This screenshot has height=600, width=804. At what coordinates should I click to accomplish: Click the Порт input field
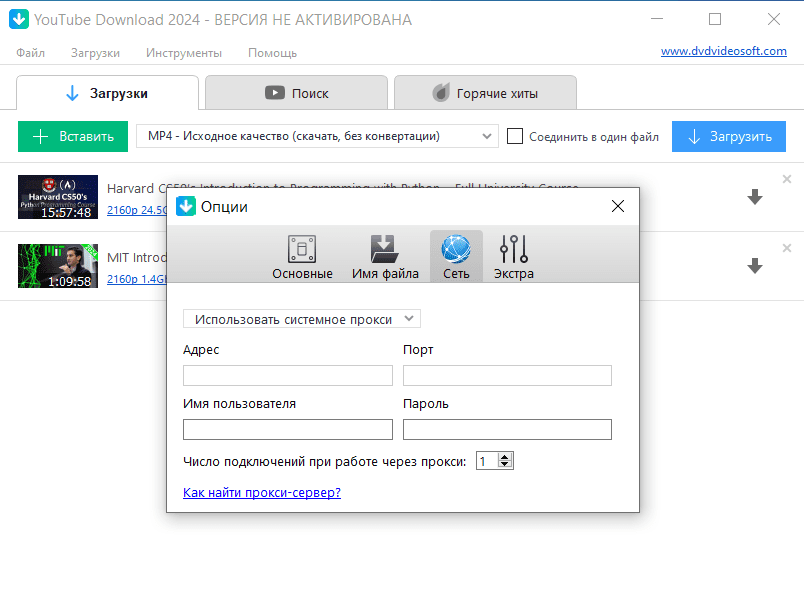coord(507,375)
